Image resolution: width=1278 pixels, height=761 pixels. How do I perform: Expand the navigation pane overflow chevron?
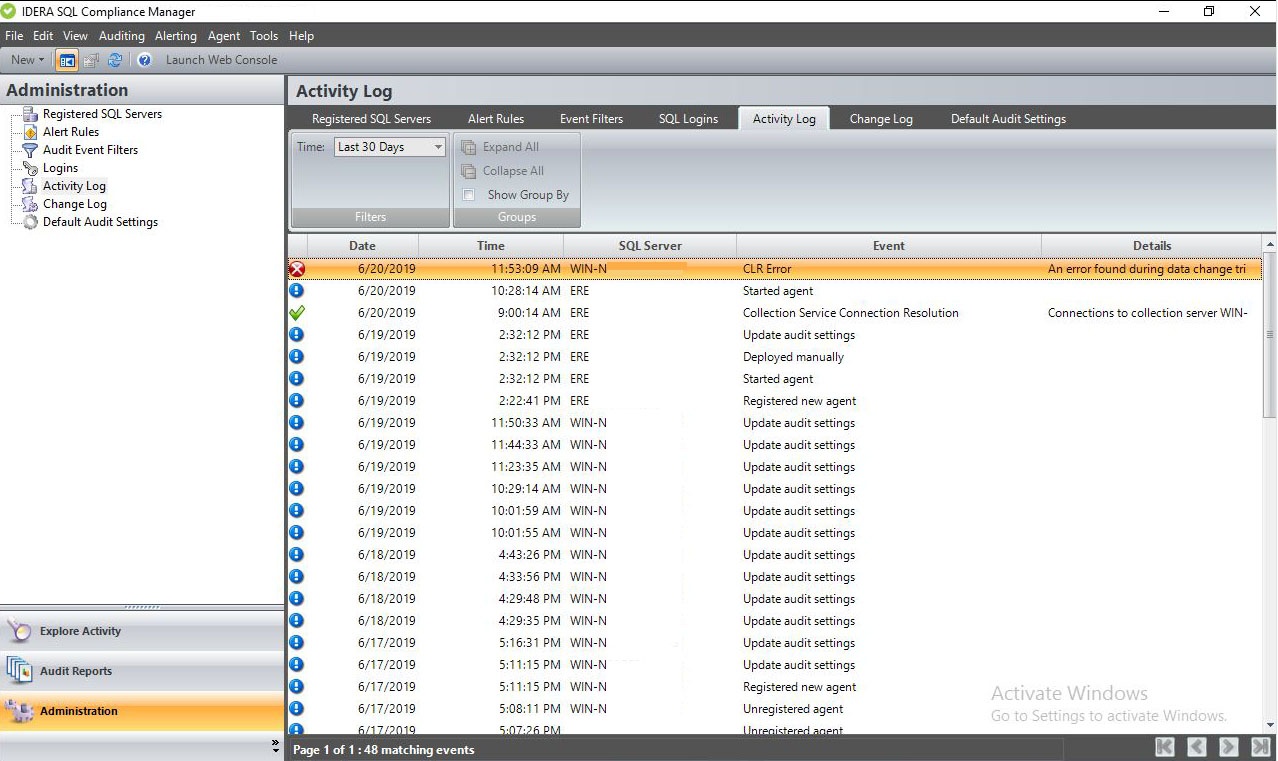click(x=276, y=746)
